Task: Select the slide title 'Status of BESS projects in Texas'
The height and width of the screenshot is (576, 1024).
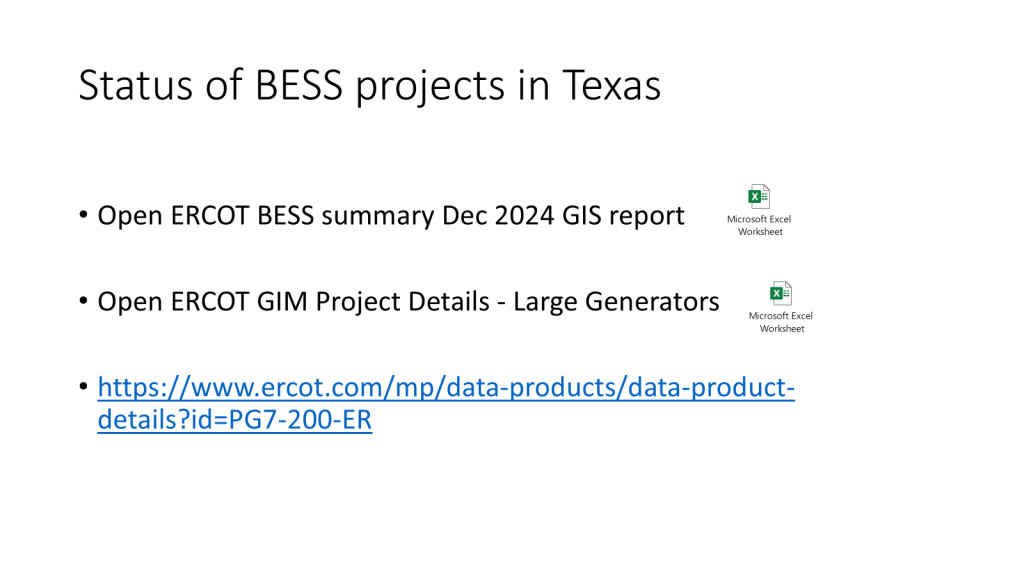Action: [x=369, y=87]
